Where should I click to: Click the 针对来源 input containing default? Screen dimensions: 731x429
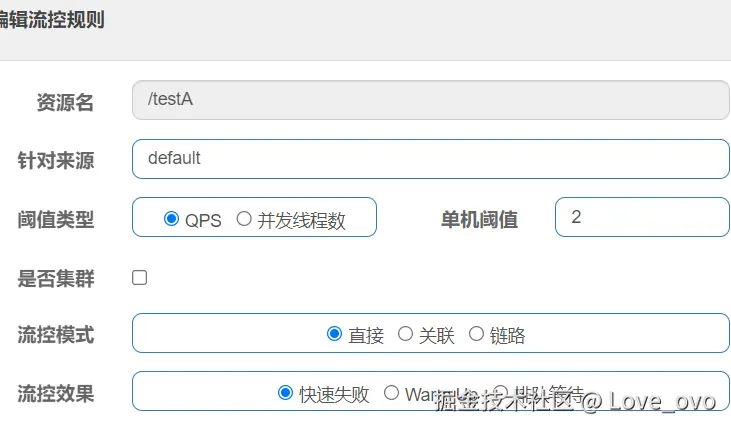pos(430,158)
